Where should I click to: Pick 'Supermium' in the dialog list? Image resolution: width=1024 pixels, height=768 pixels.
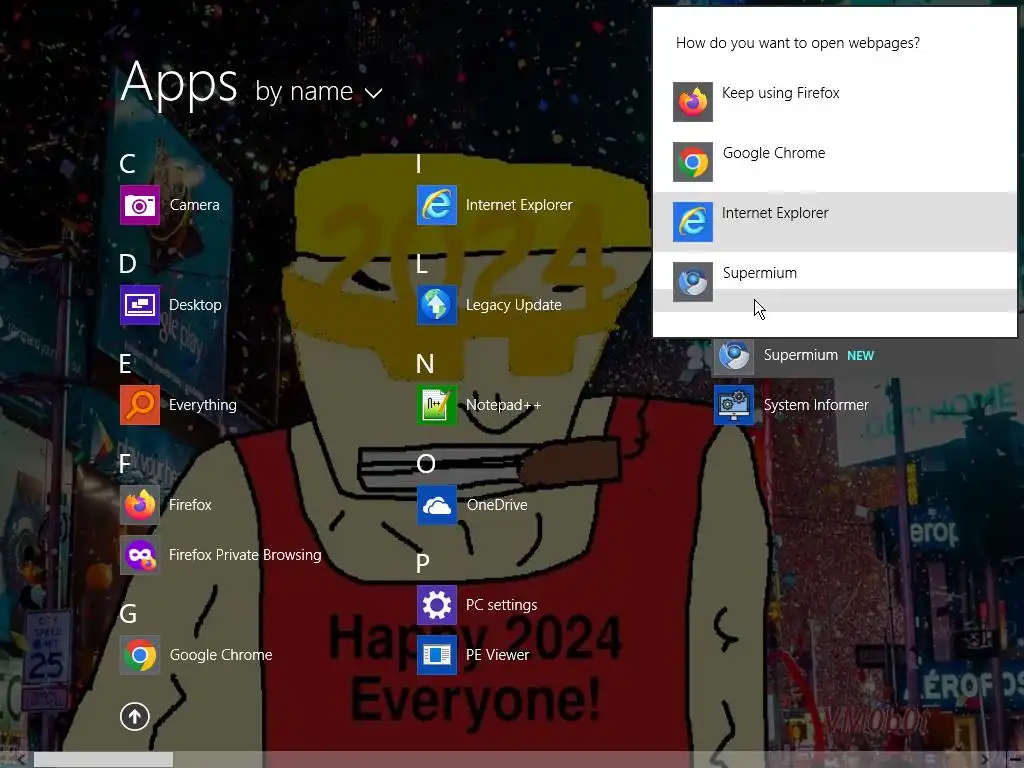(x=835, y=282)
